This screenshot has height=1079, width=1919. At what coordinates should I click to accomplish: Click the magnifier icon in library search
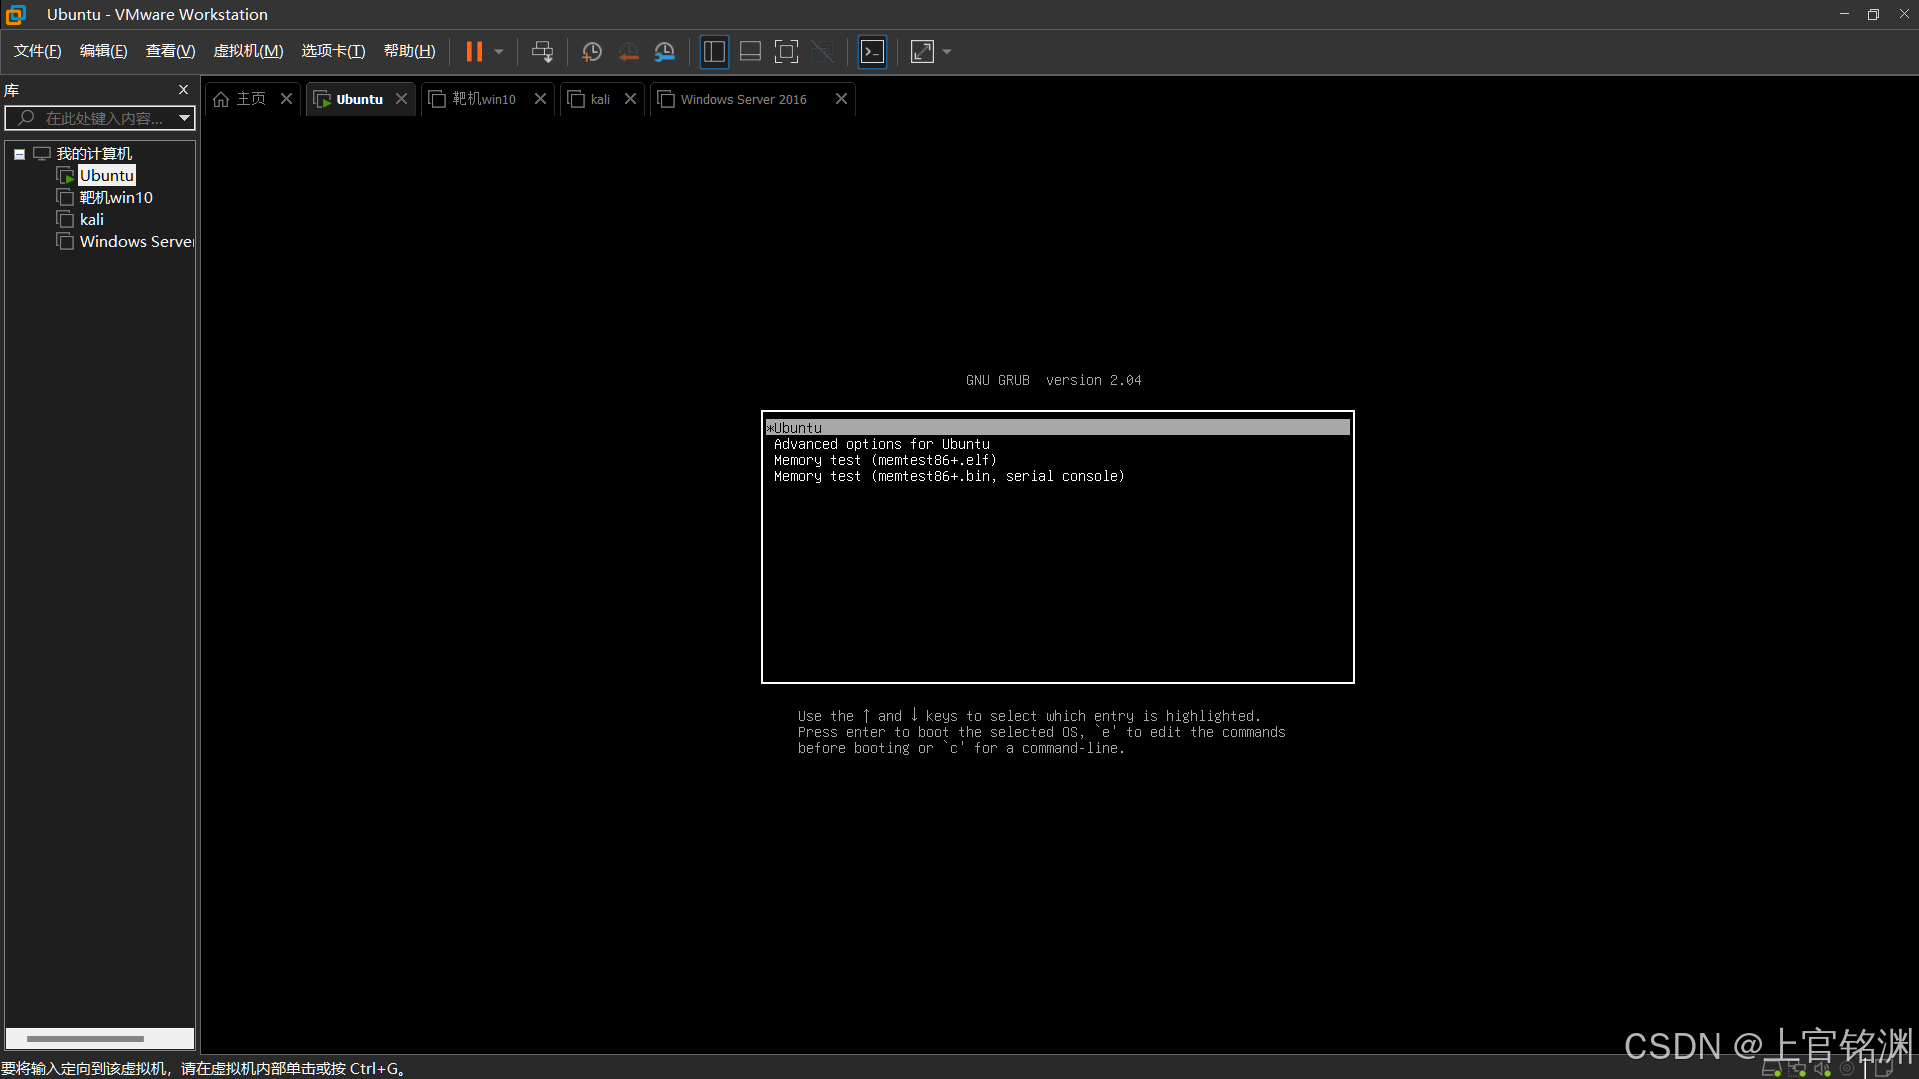26,118
